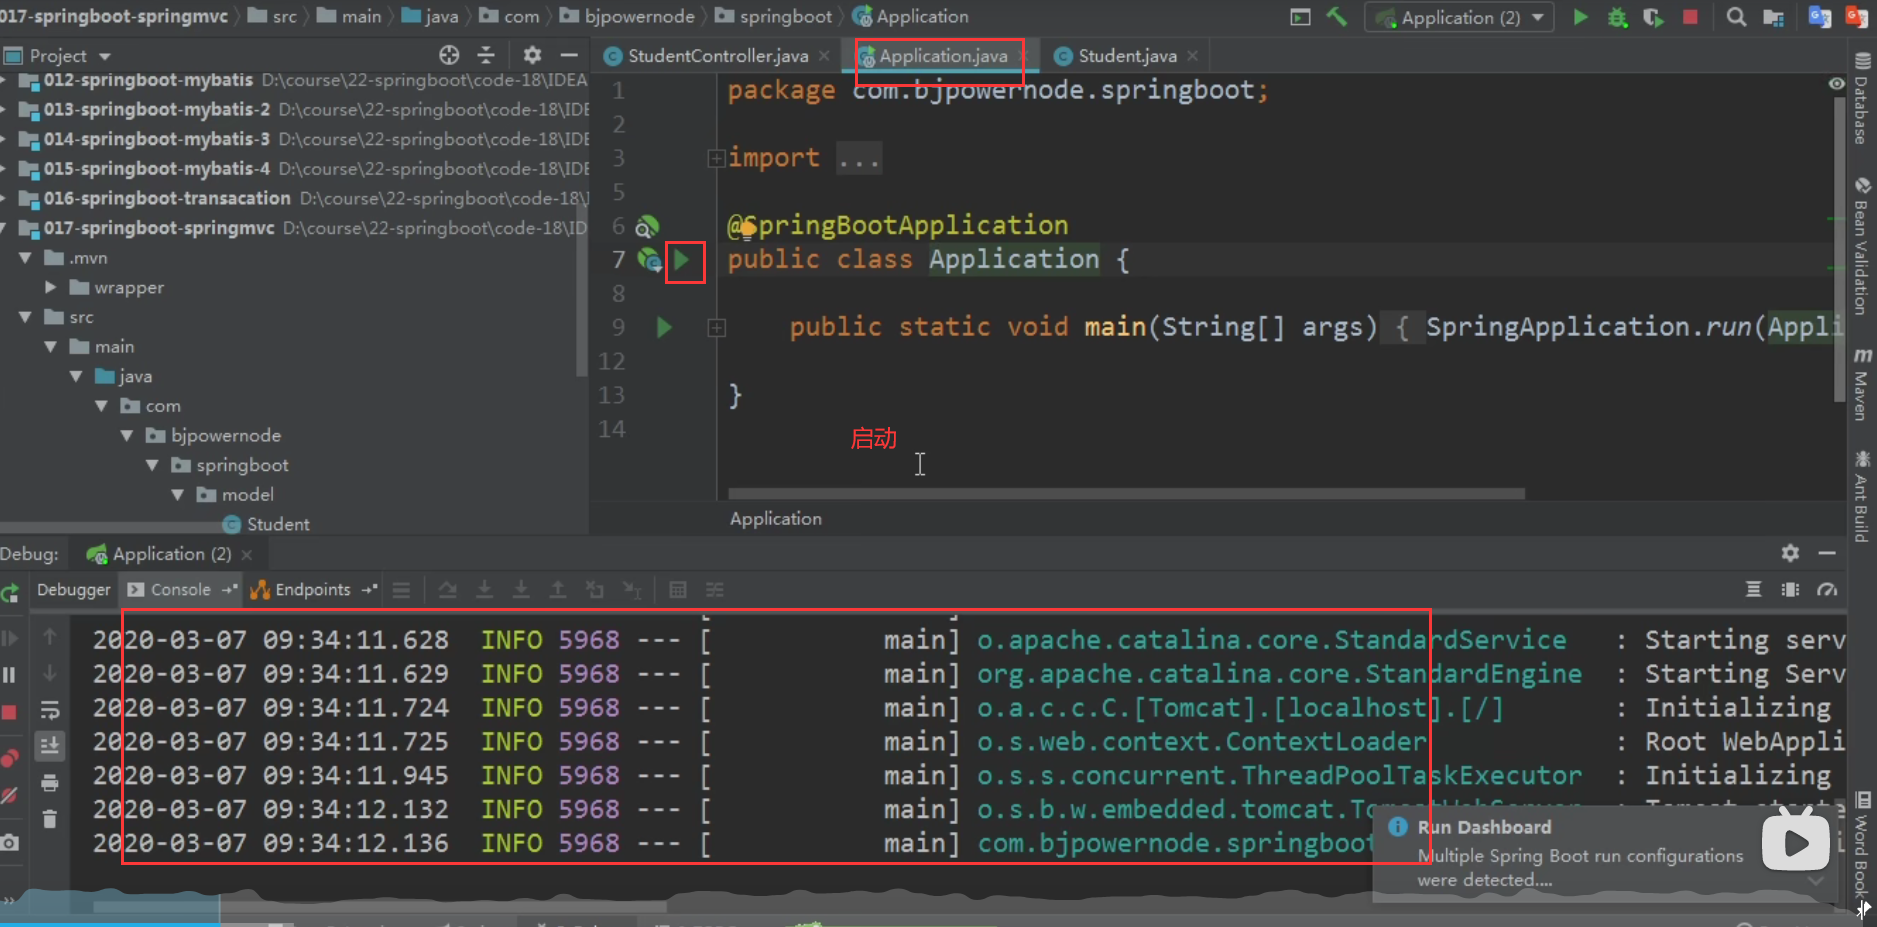Click the Step Over debugger icon

(x=447, y=590)
